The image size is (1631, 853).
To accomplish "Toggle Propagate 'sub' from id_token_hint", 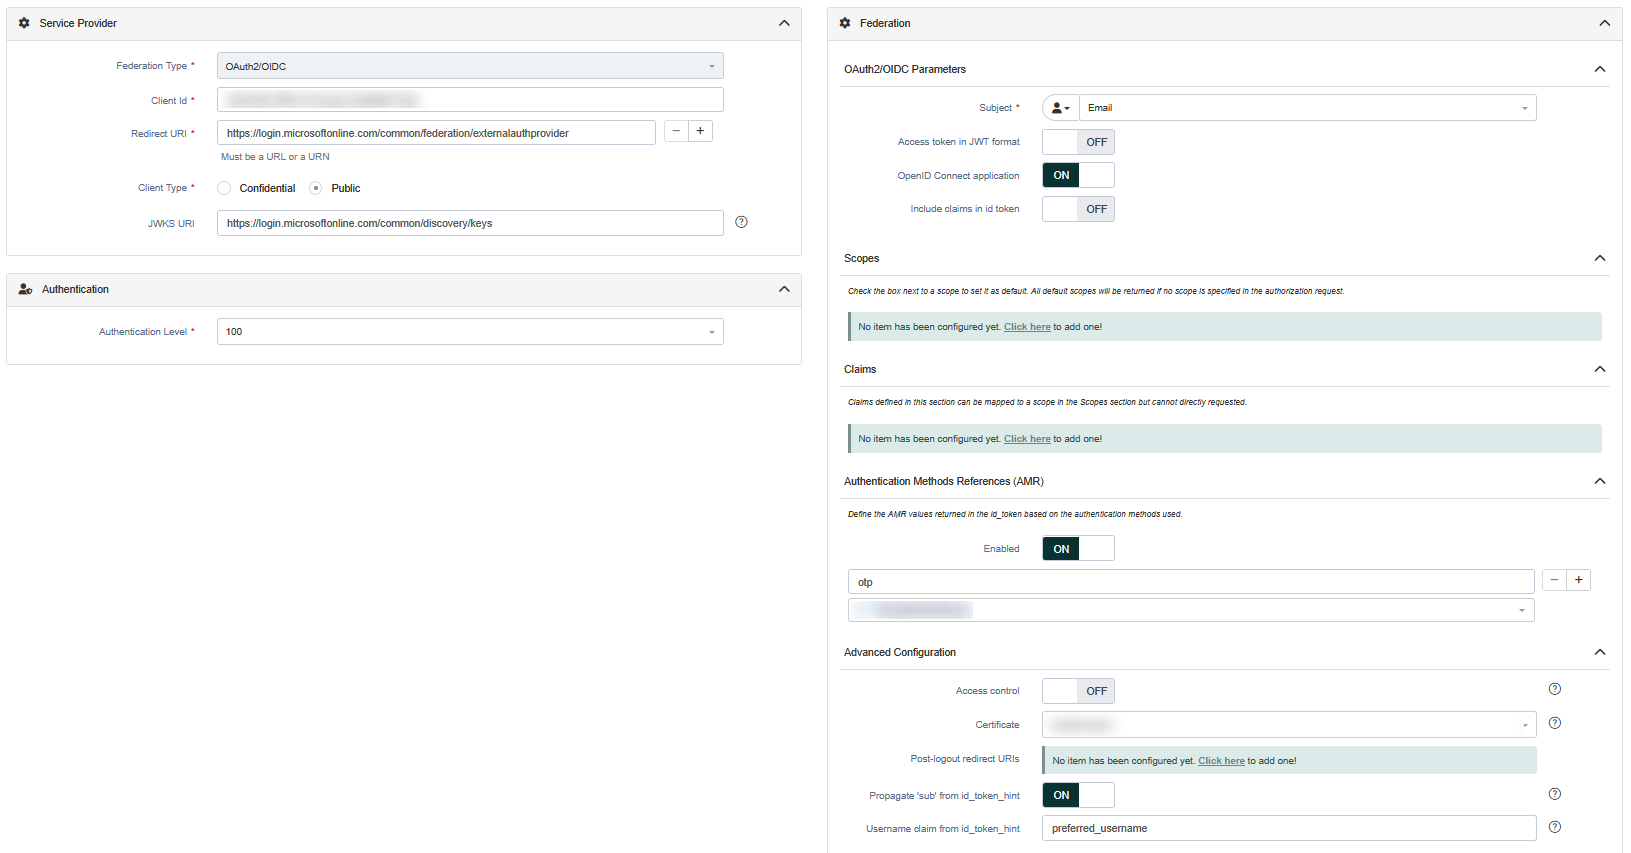I will tap(1078, 795).
